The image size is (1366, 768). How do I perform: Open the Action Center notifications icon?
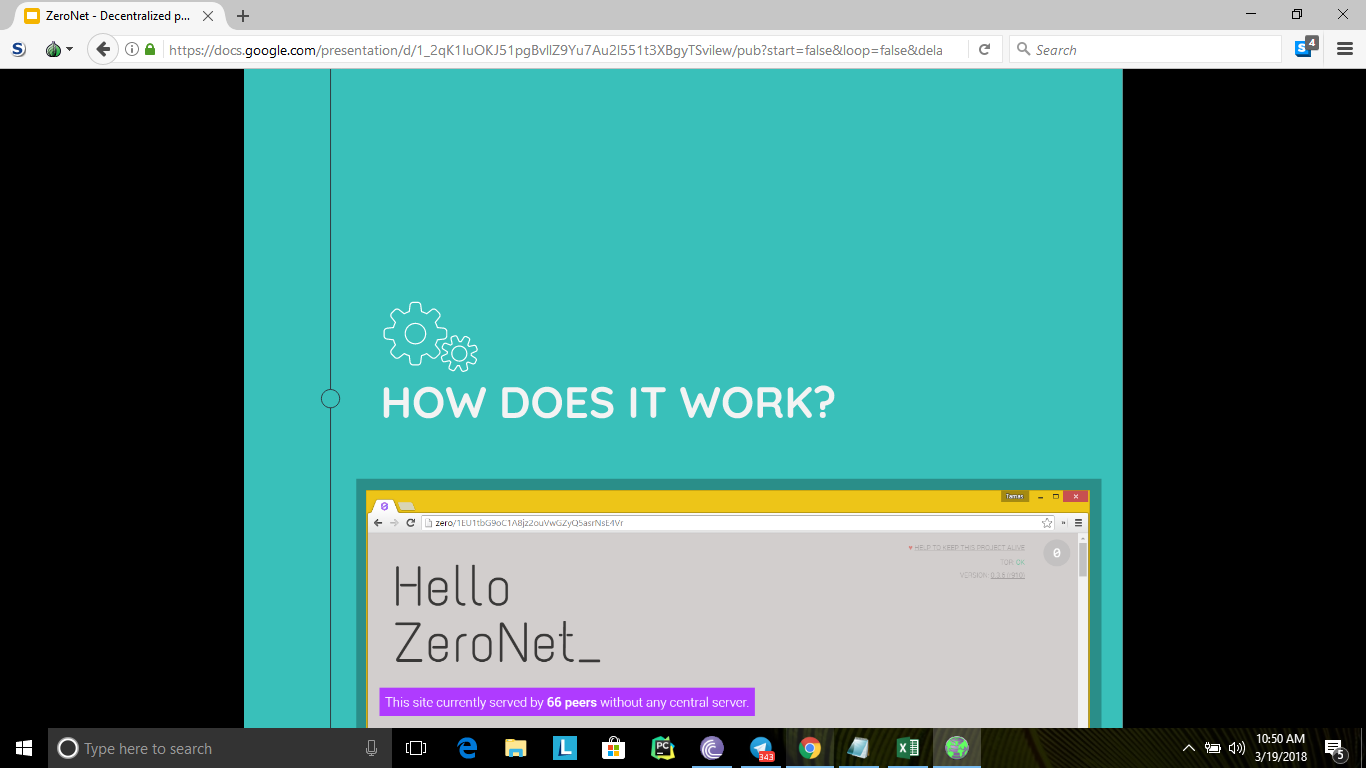(x=1335, y=748)
